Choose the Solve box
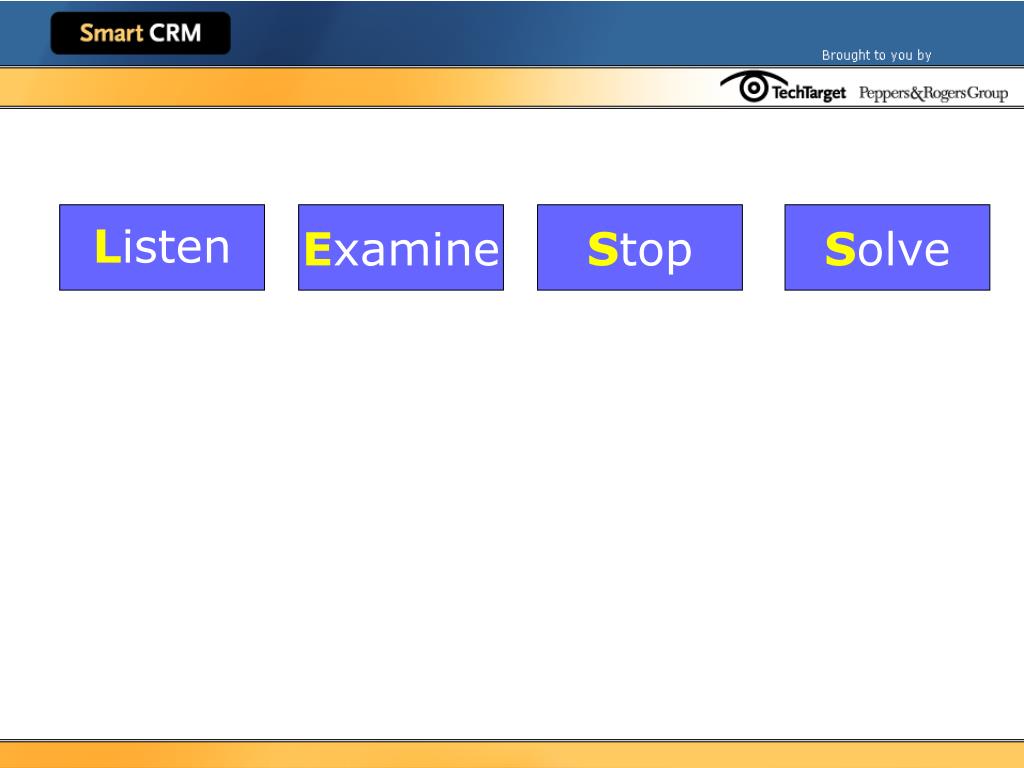This screenshot has width=1024, height=768. click(888, 248)
